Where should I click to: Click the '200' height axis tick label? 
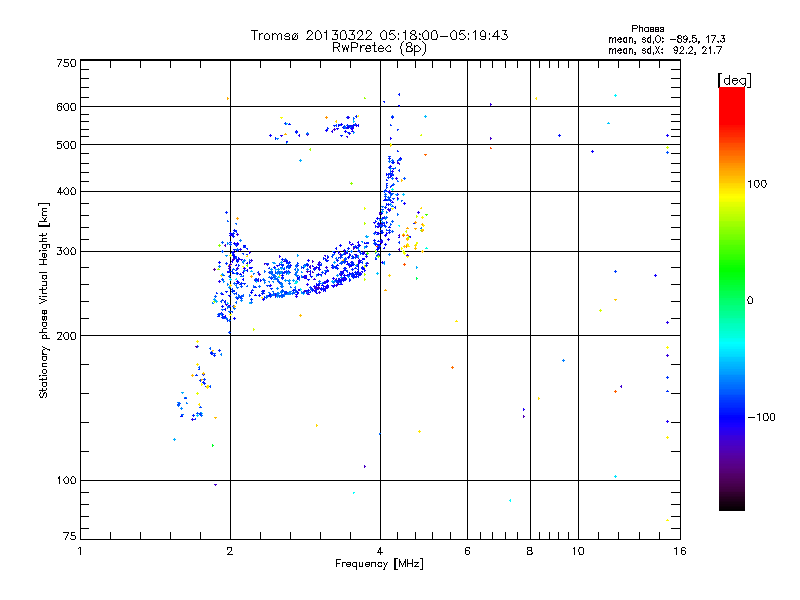tap(66, 336)
